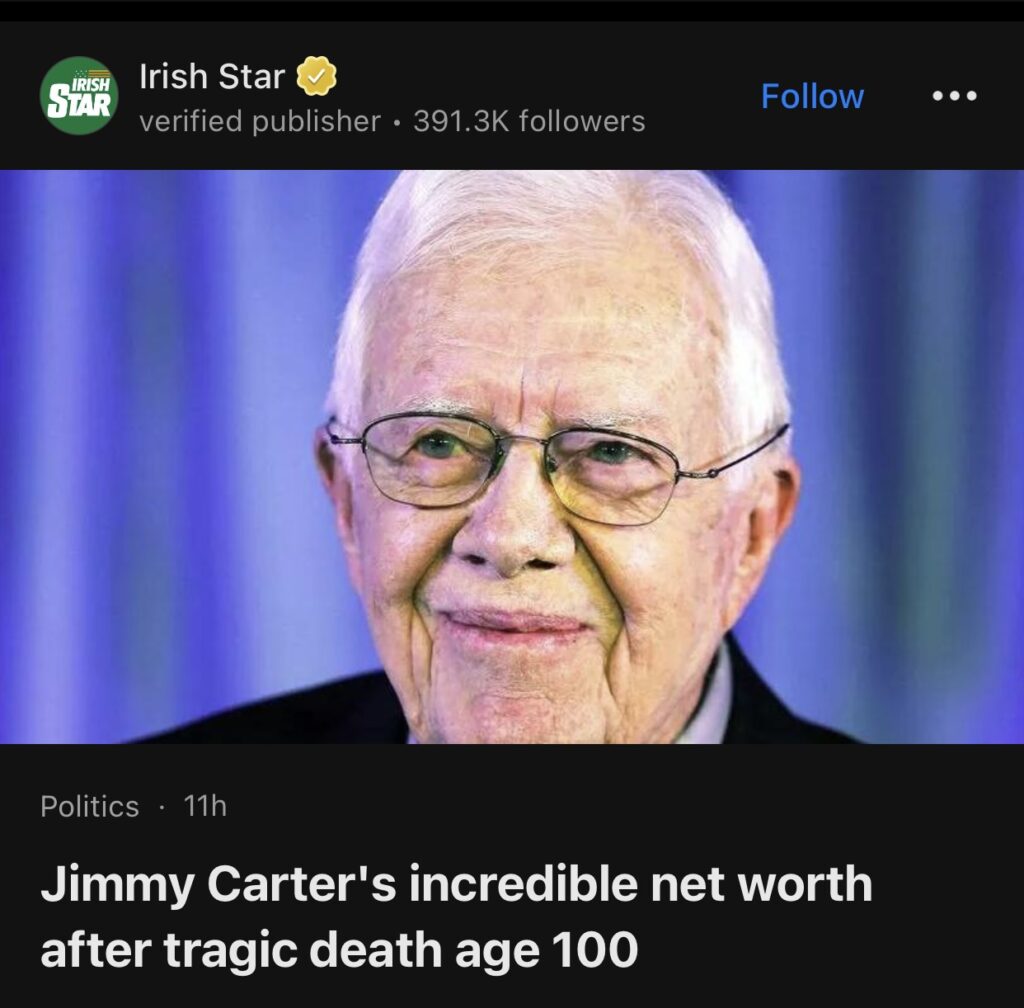Click the gold verified checkmark badge

click(x=315, y=76)
